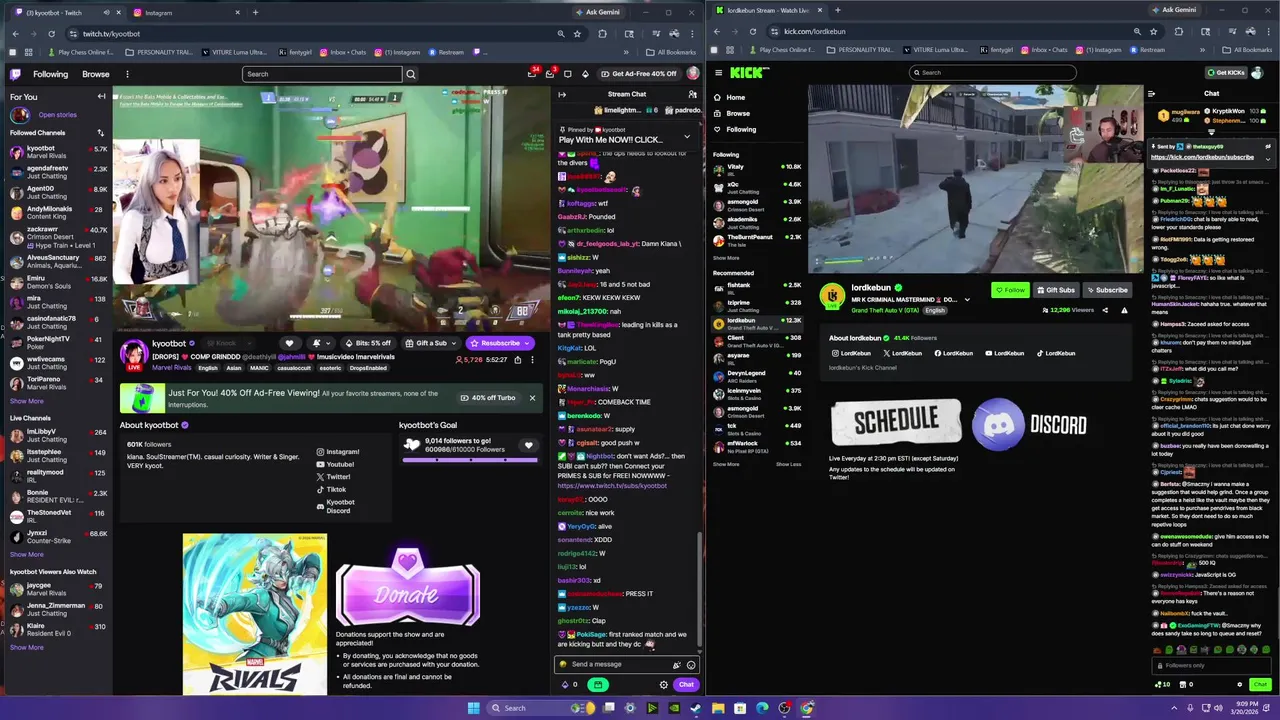This screenshot has height=720, width=1280.
Task: Open Steam icon in Windows taskbar
Action: 696,708
